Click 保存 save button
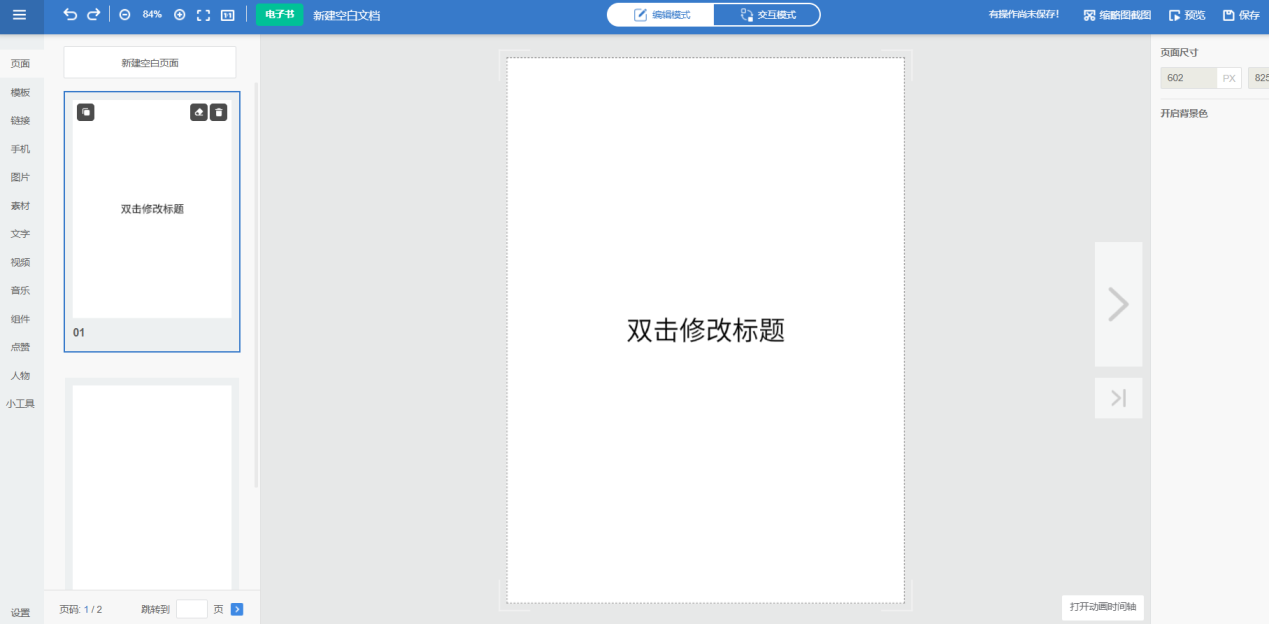This screenshot has height=624, width=1269. point(1241,15)
